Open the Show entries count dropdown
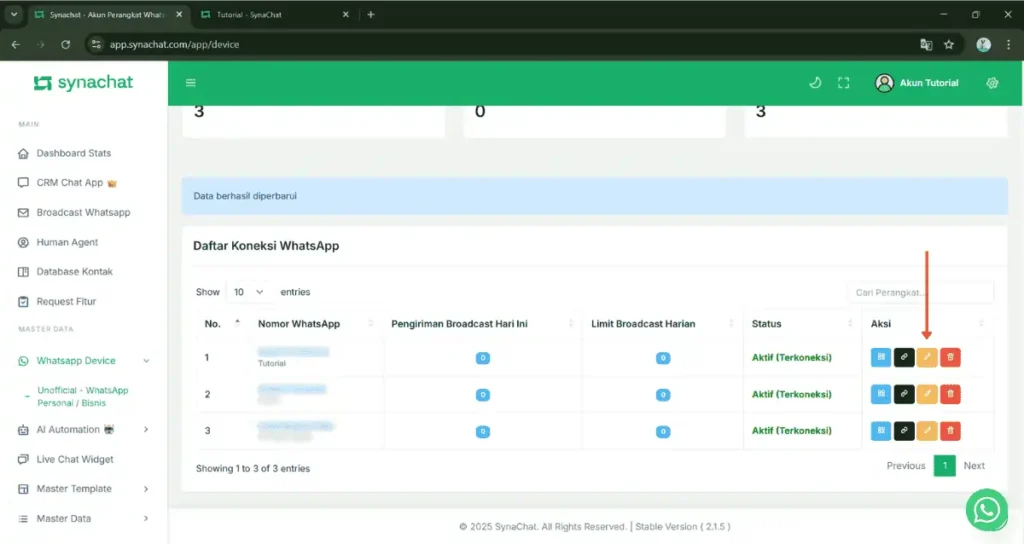This screenshot has width=1024, height=544. pyautogui.click(x=248, y=292)
